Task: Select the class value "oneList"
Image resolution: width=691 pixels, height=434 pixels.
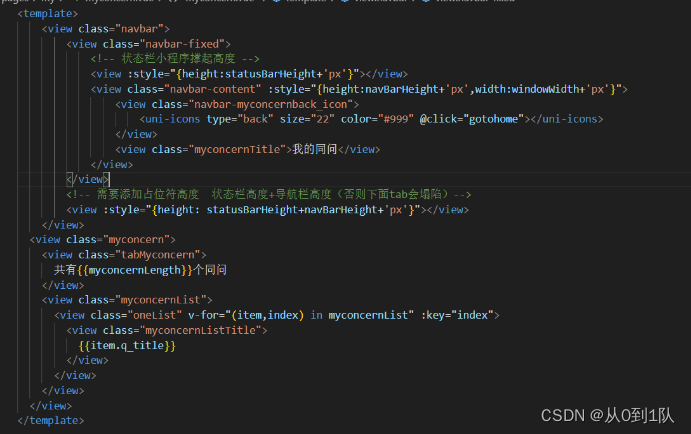Action: coord(155,315)
